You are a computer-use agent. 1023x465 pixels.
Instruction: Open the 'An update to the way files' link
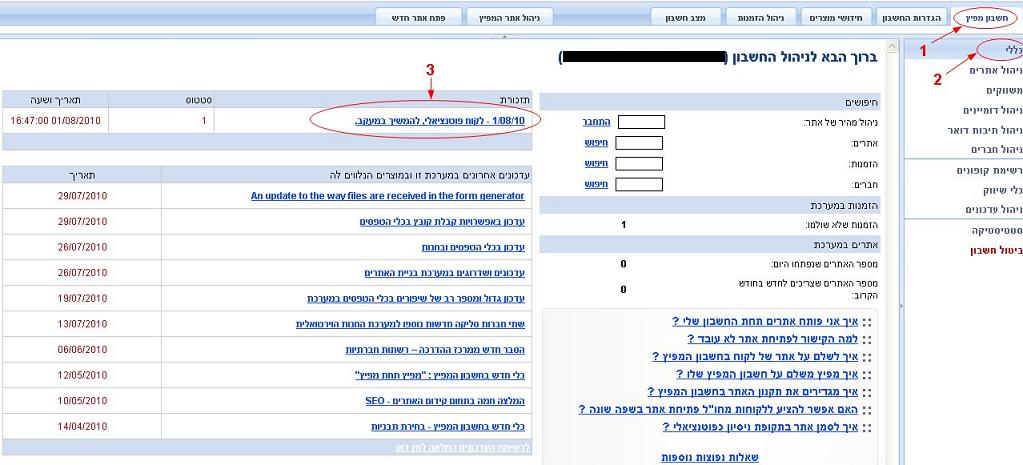[x=387, y=196]
